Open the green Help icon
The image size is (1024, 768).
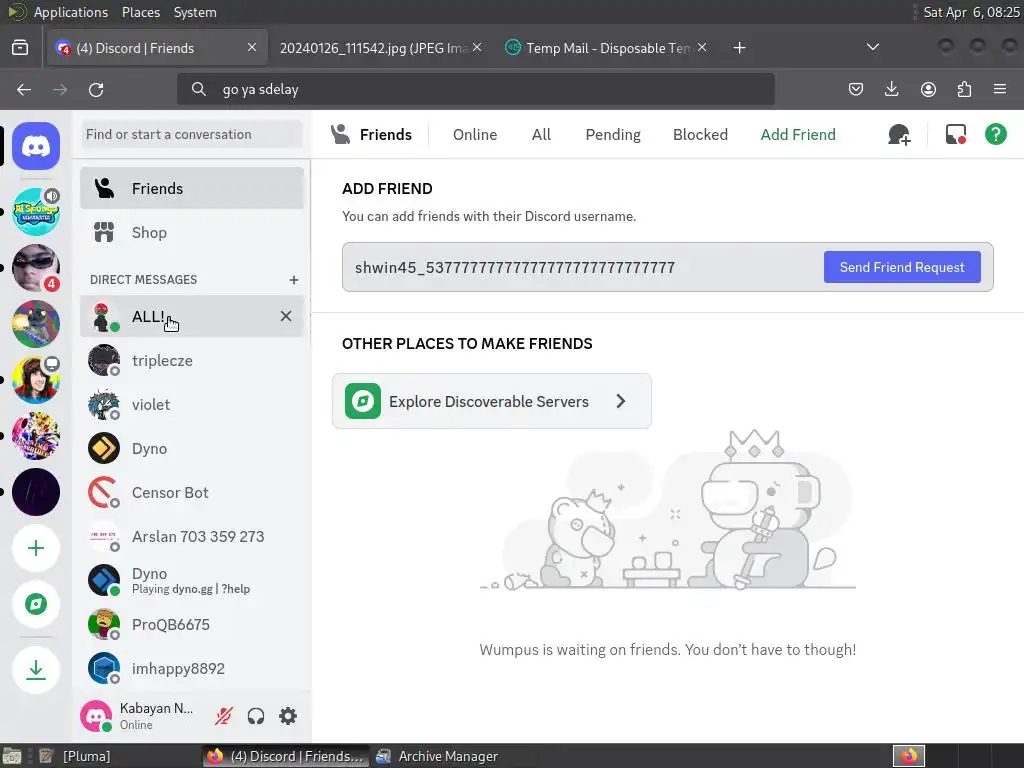point(995,135)
